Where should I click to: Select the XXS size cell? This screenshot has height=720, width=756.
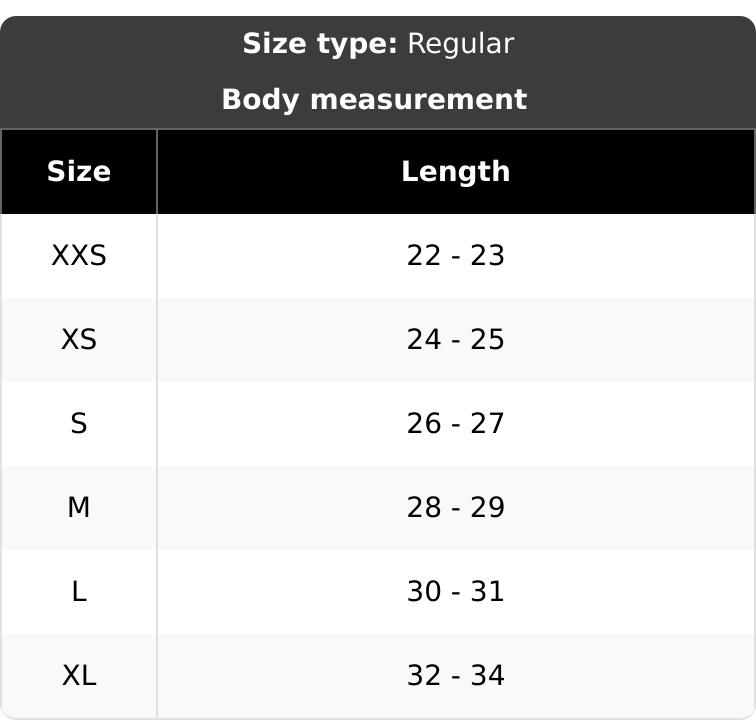pos(79,256)
